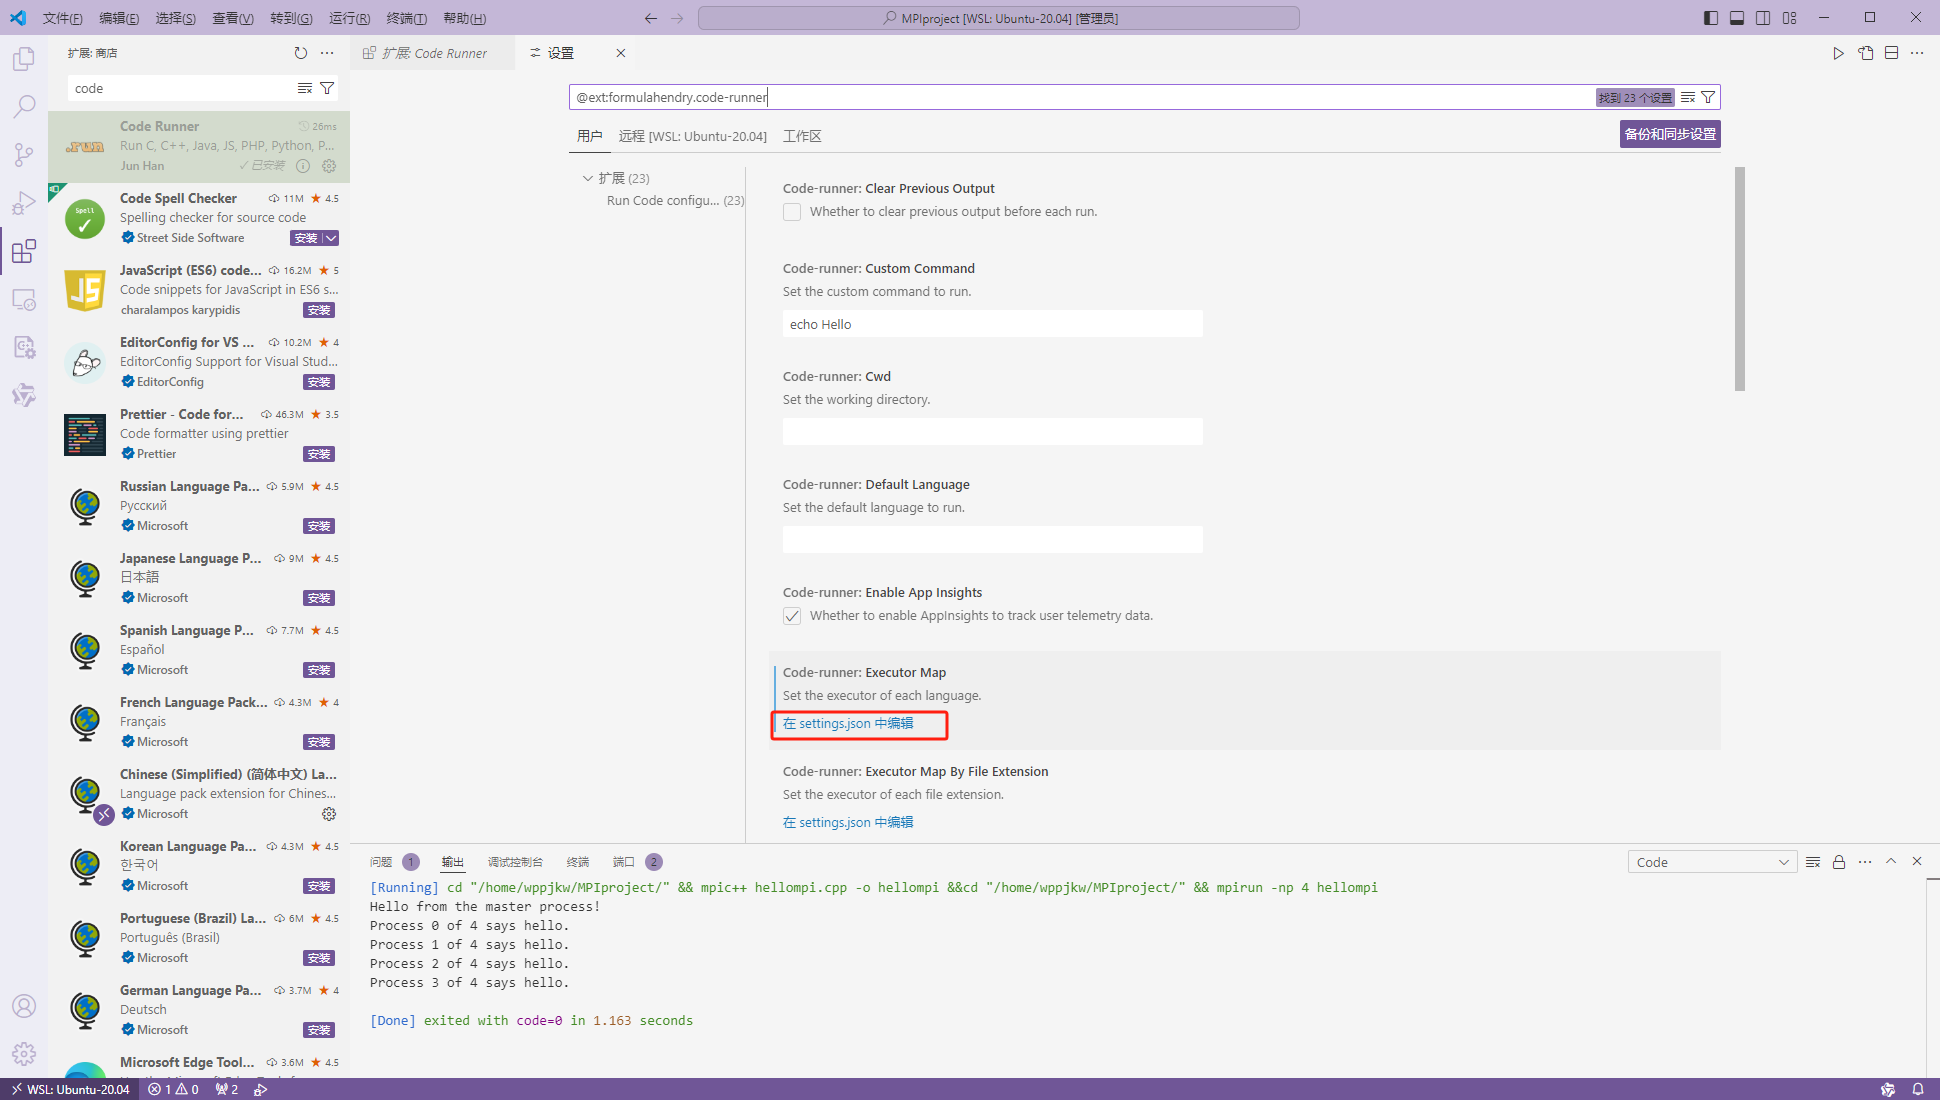Edit Executor Map By File Extension in settings.json
The image size is (1940, 1100).
point(848,822)
